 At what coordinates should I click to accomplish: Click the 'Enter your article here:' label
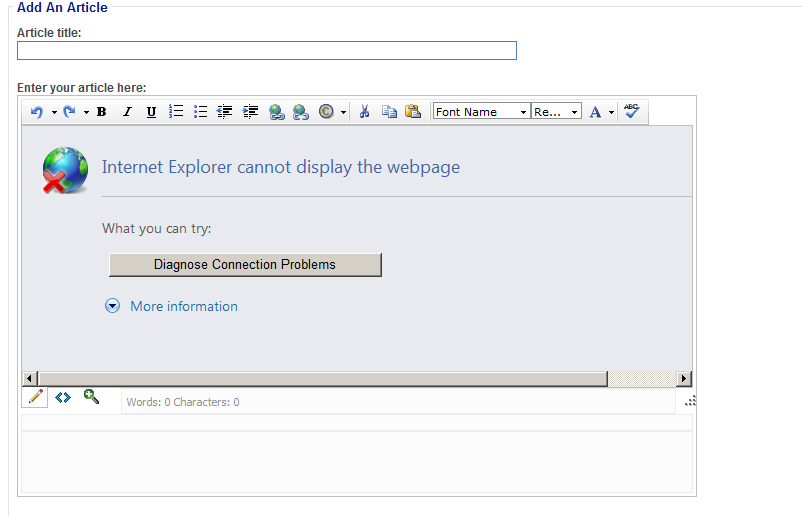[x=82, y=88]
